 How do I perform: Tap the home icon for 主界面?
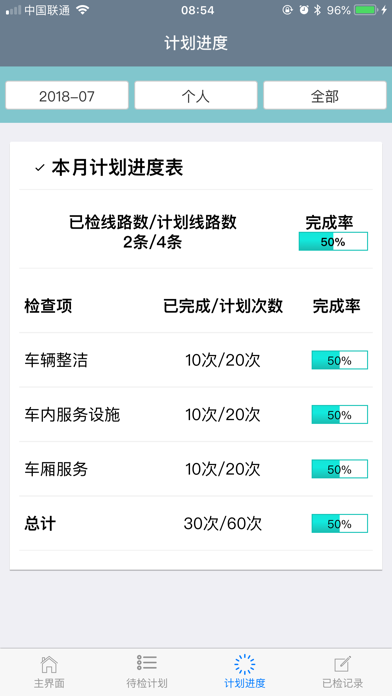pyautogui.click(x=49, y=664)
